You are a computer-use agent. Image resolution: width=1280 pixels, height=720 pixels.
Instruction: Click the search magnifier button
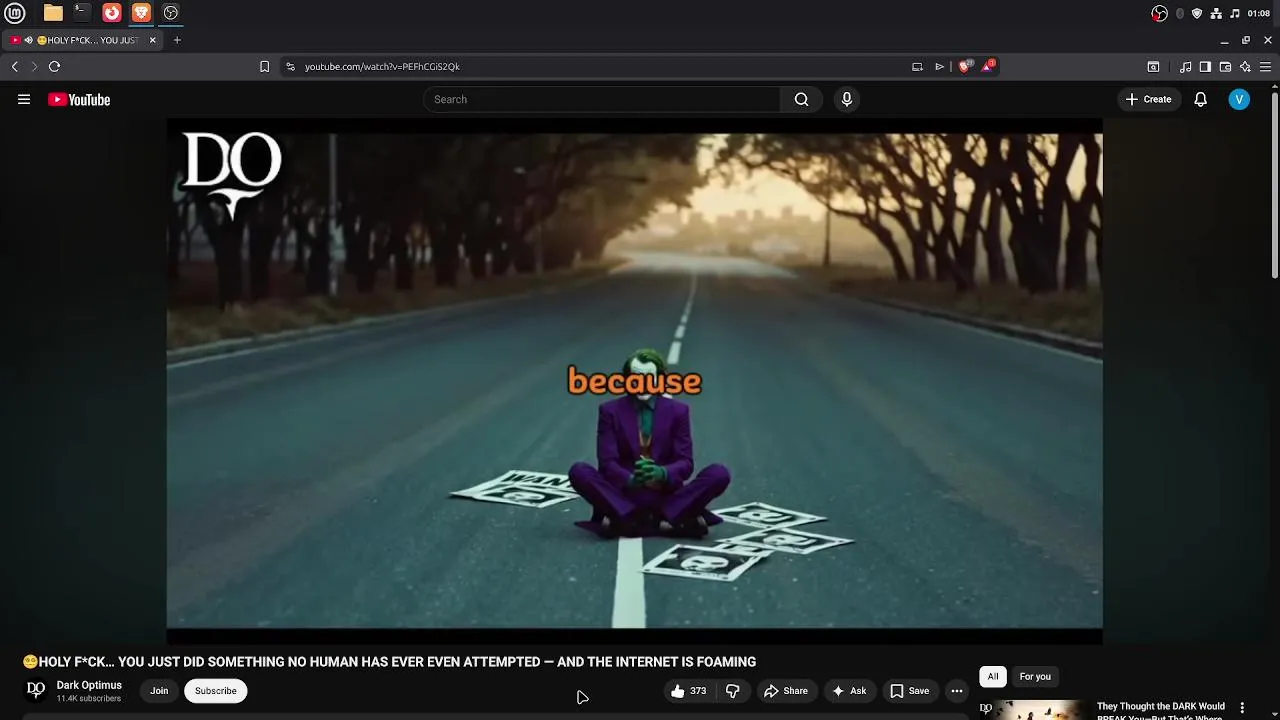tap(801, 99)
